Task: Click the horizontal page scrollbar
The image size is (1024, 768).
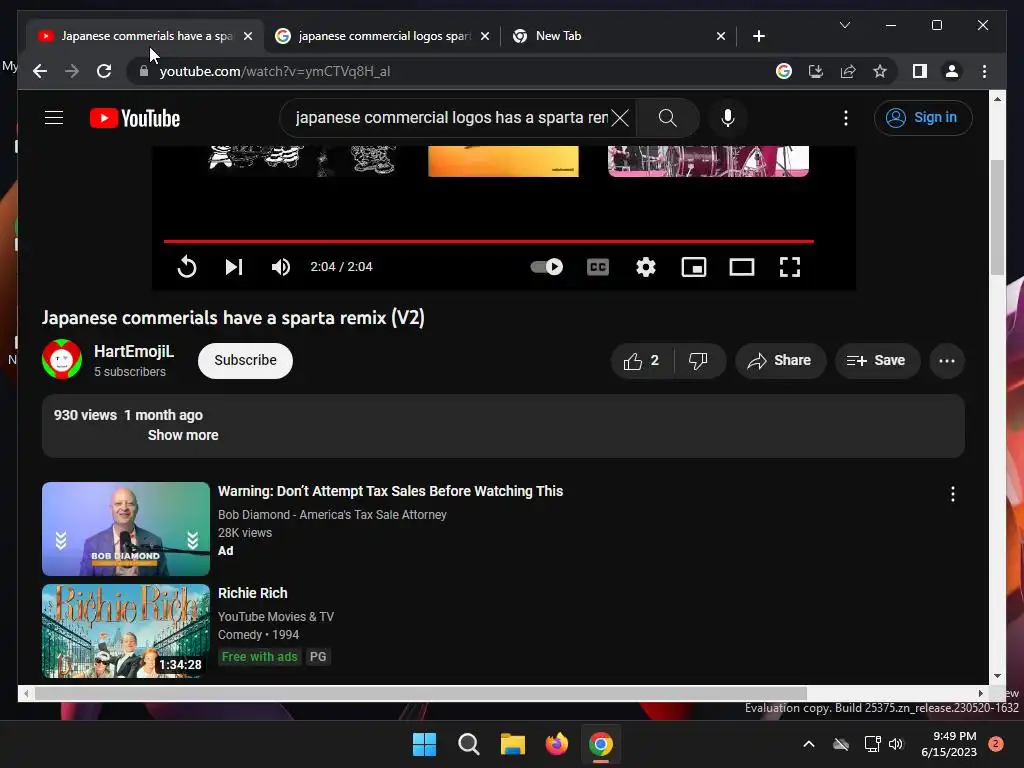Action: coord(421,693)
